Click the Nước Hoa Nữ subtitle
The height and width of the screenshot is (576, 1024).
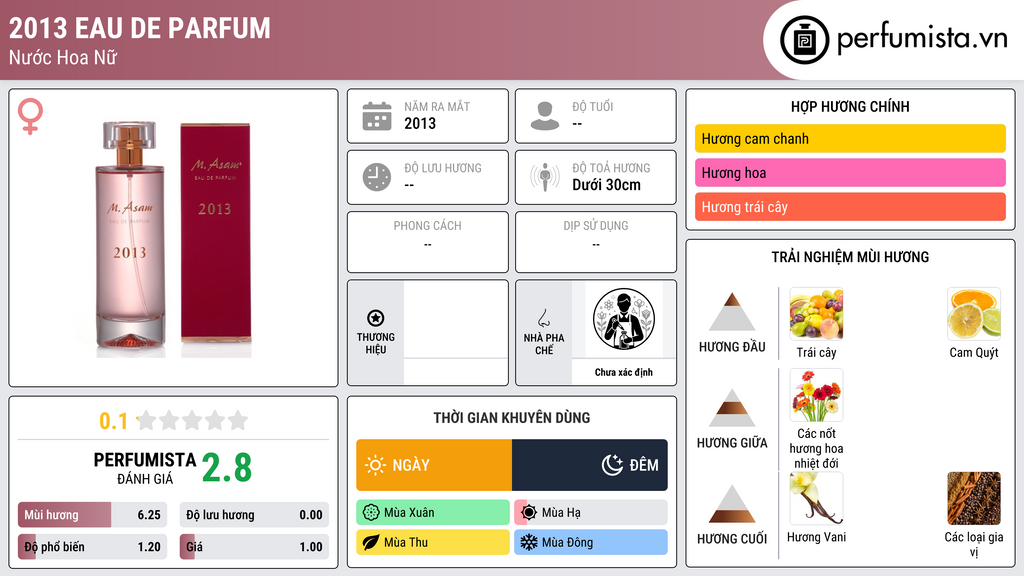63,57
